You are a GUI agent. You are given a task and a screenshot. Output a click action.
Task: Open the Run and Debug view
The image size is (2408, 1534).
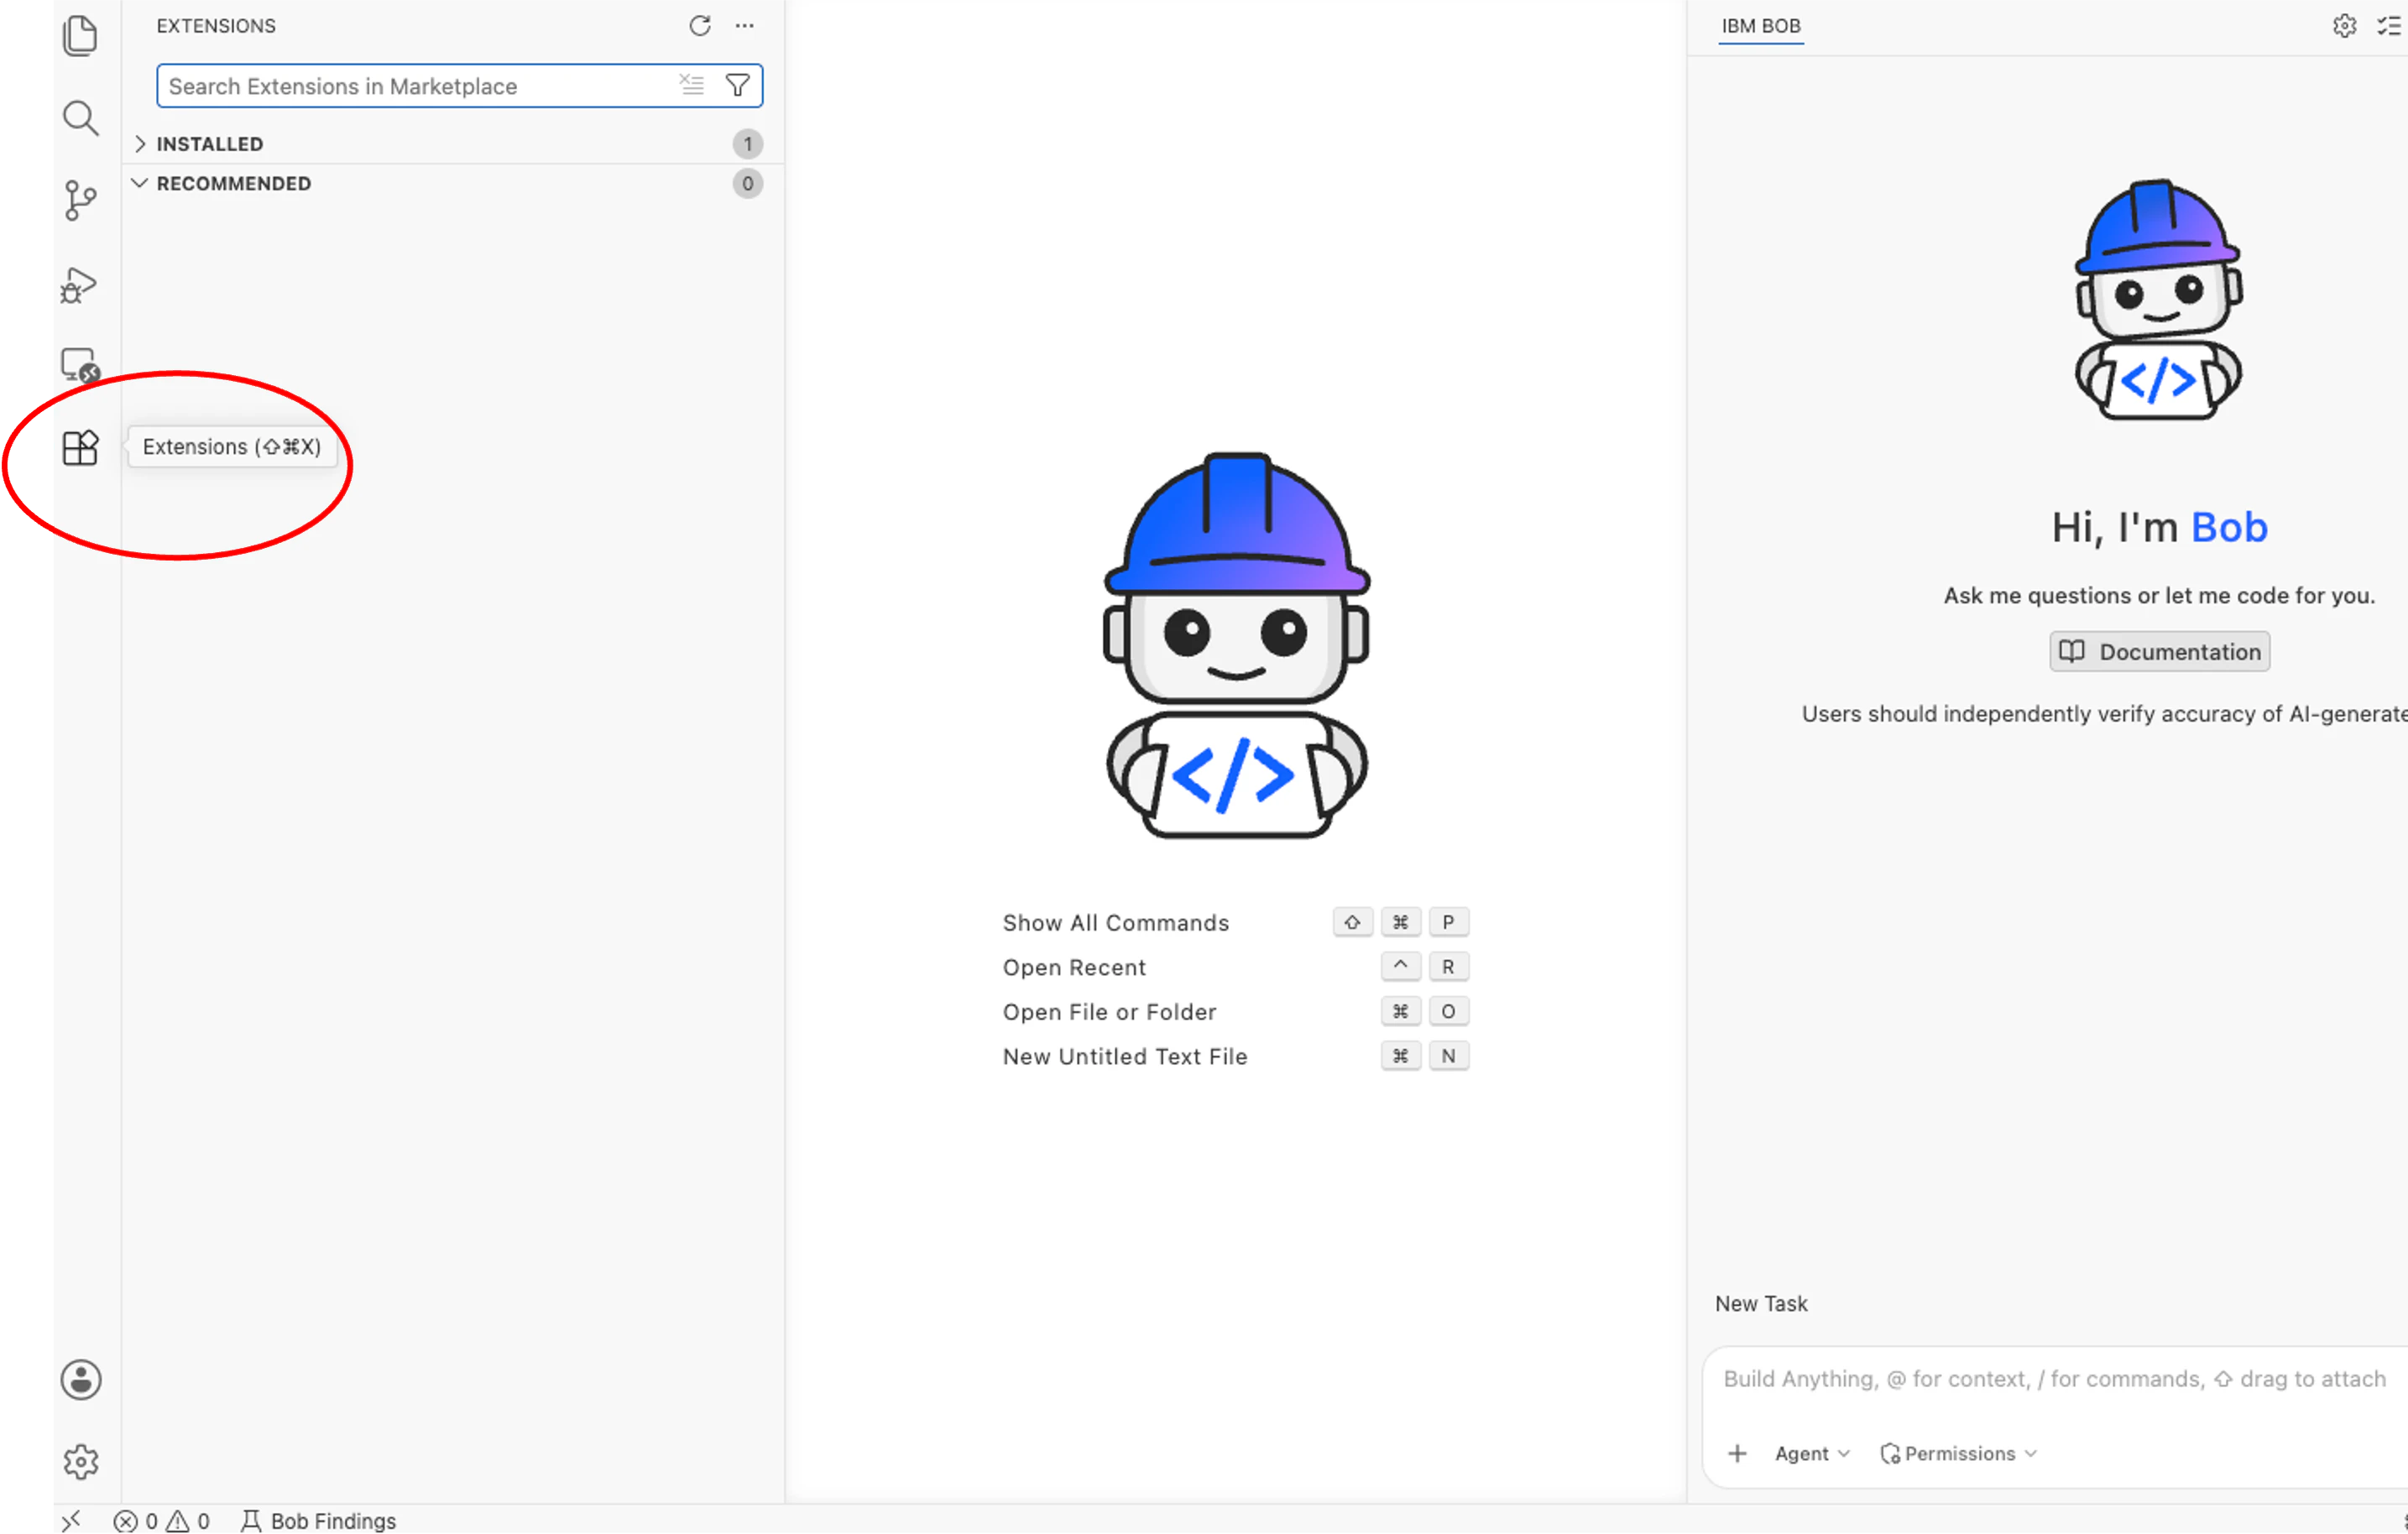click(79, 285)
